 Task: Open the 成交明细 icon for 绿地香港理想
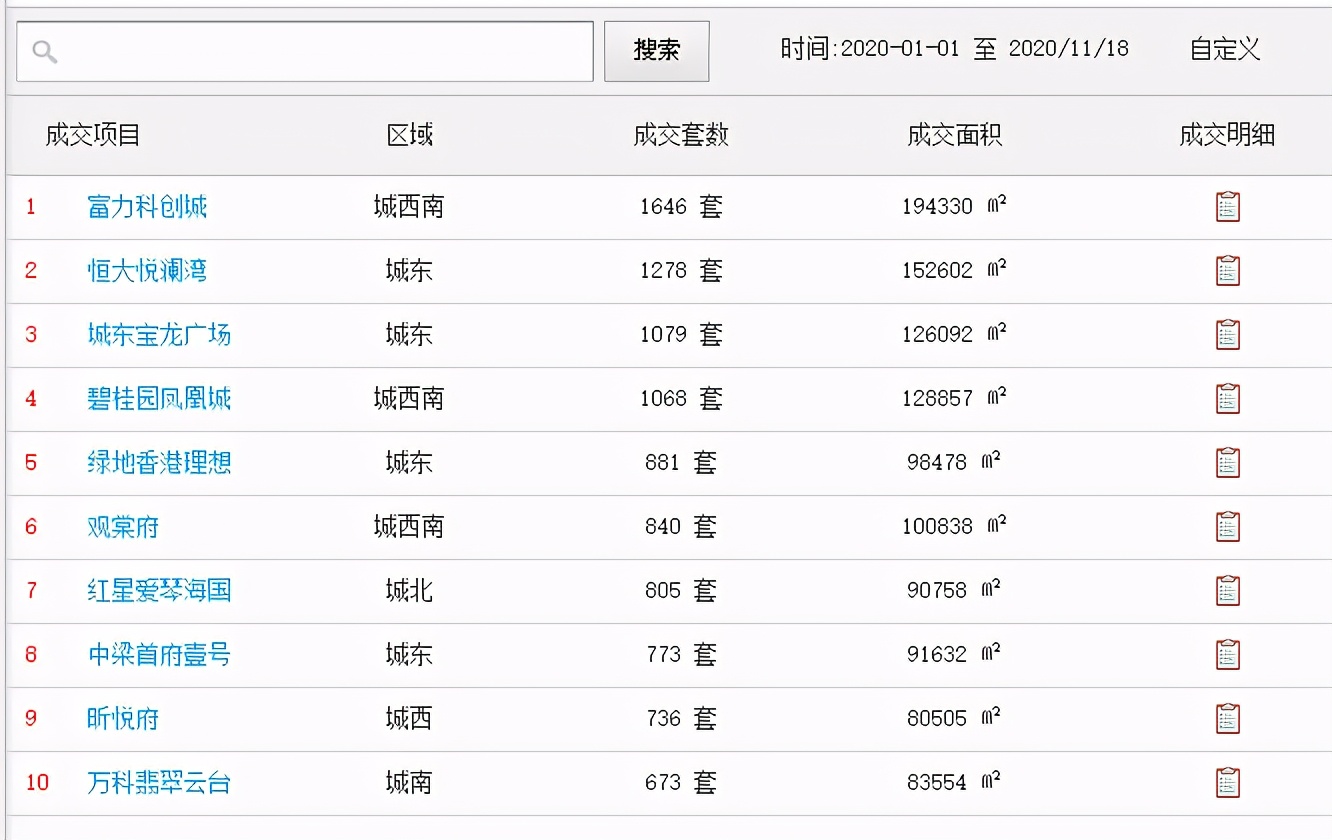pos(1226,462)
